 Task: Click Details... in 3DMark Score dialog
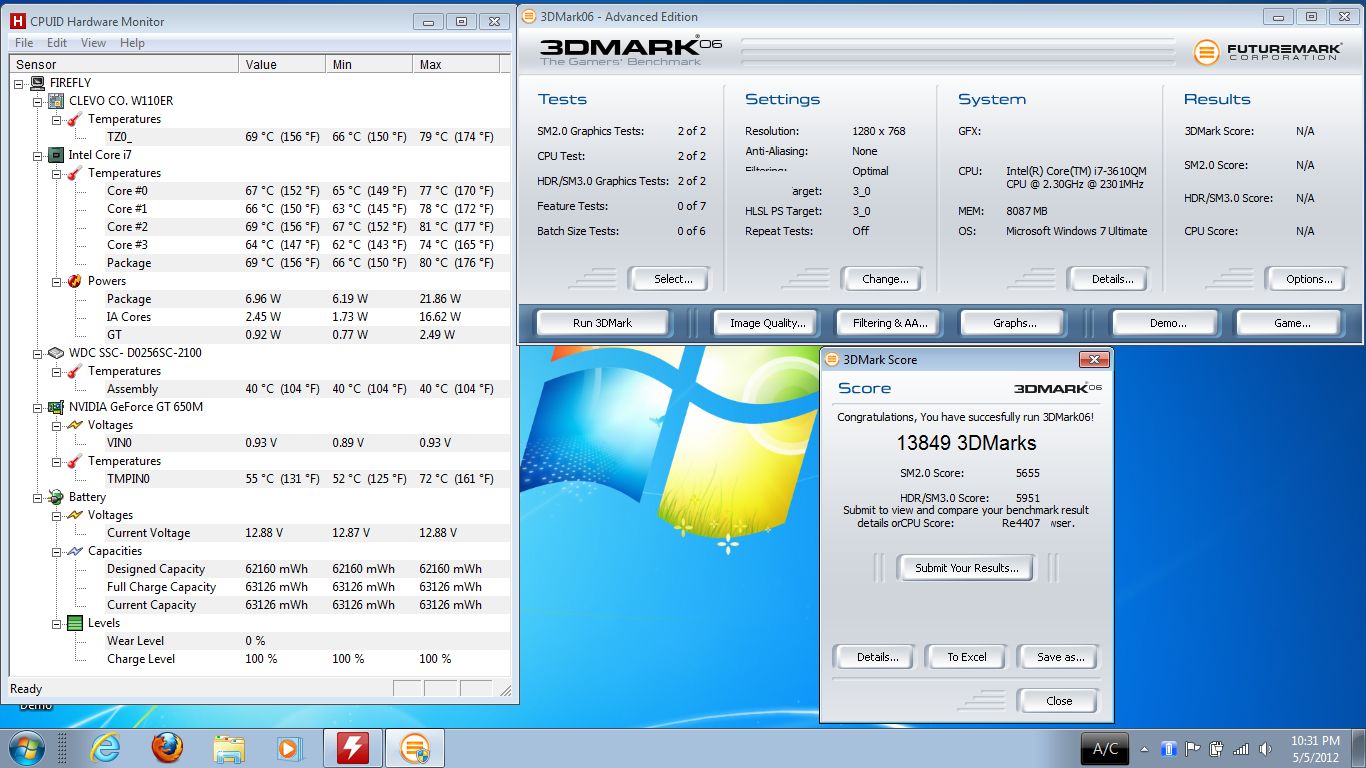pyautogui.click(x=873, y=657)
